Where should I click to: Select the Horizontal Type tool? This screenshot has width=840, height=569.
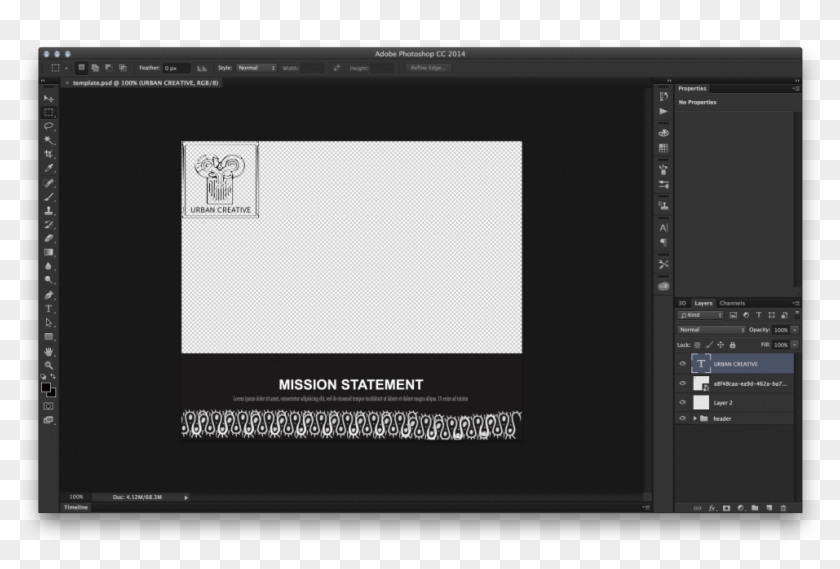coord(49,309)
